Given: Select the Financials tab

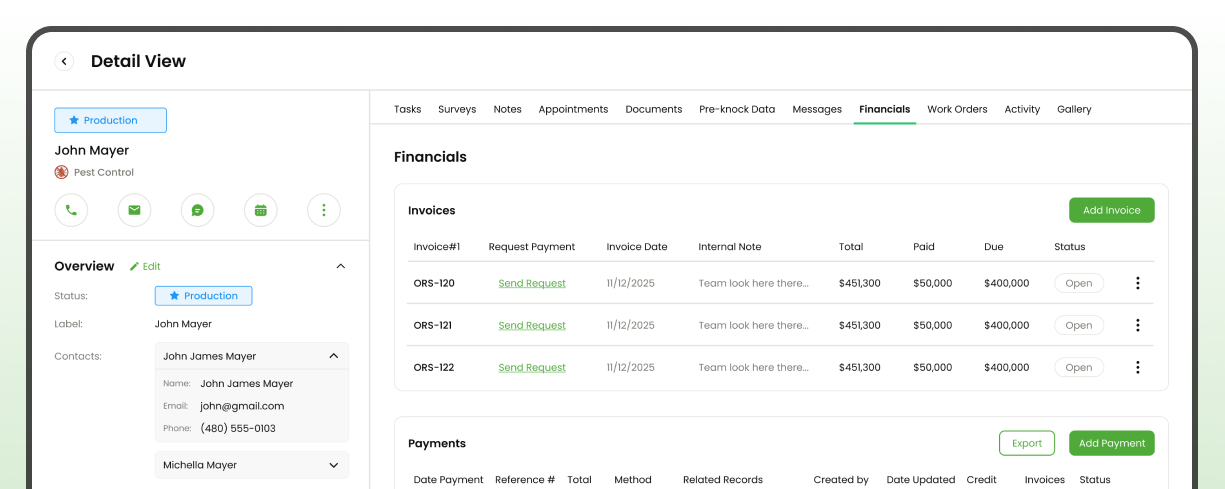Looking at the screenshot, I should [885, 109].
